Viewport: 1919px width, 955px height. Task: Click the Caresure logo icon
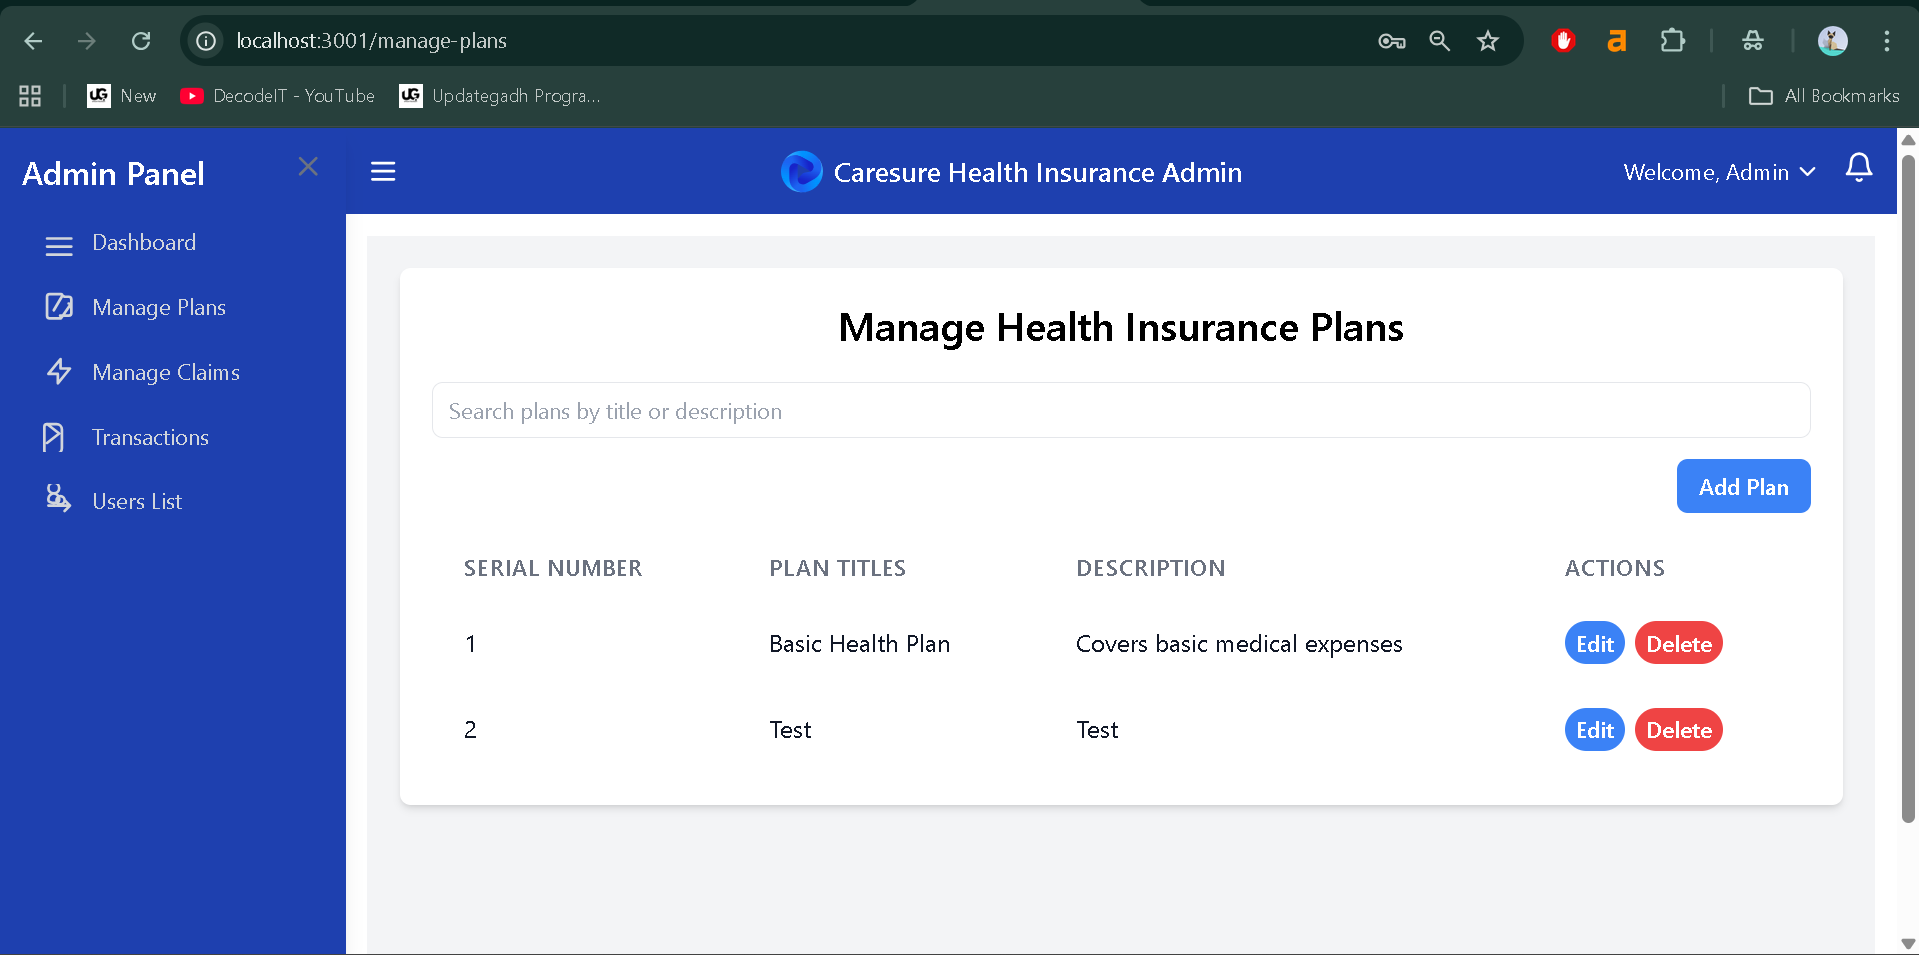[801, 172]
